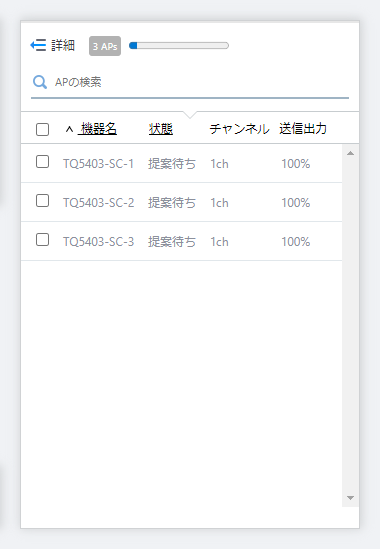Click the 送信出力 column header
The height and width of the screenshot is (549, 380).
(303, 129)
